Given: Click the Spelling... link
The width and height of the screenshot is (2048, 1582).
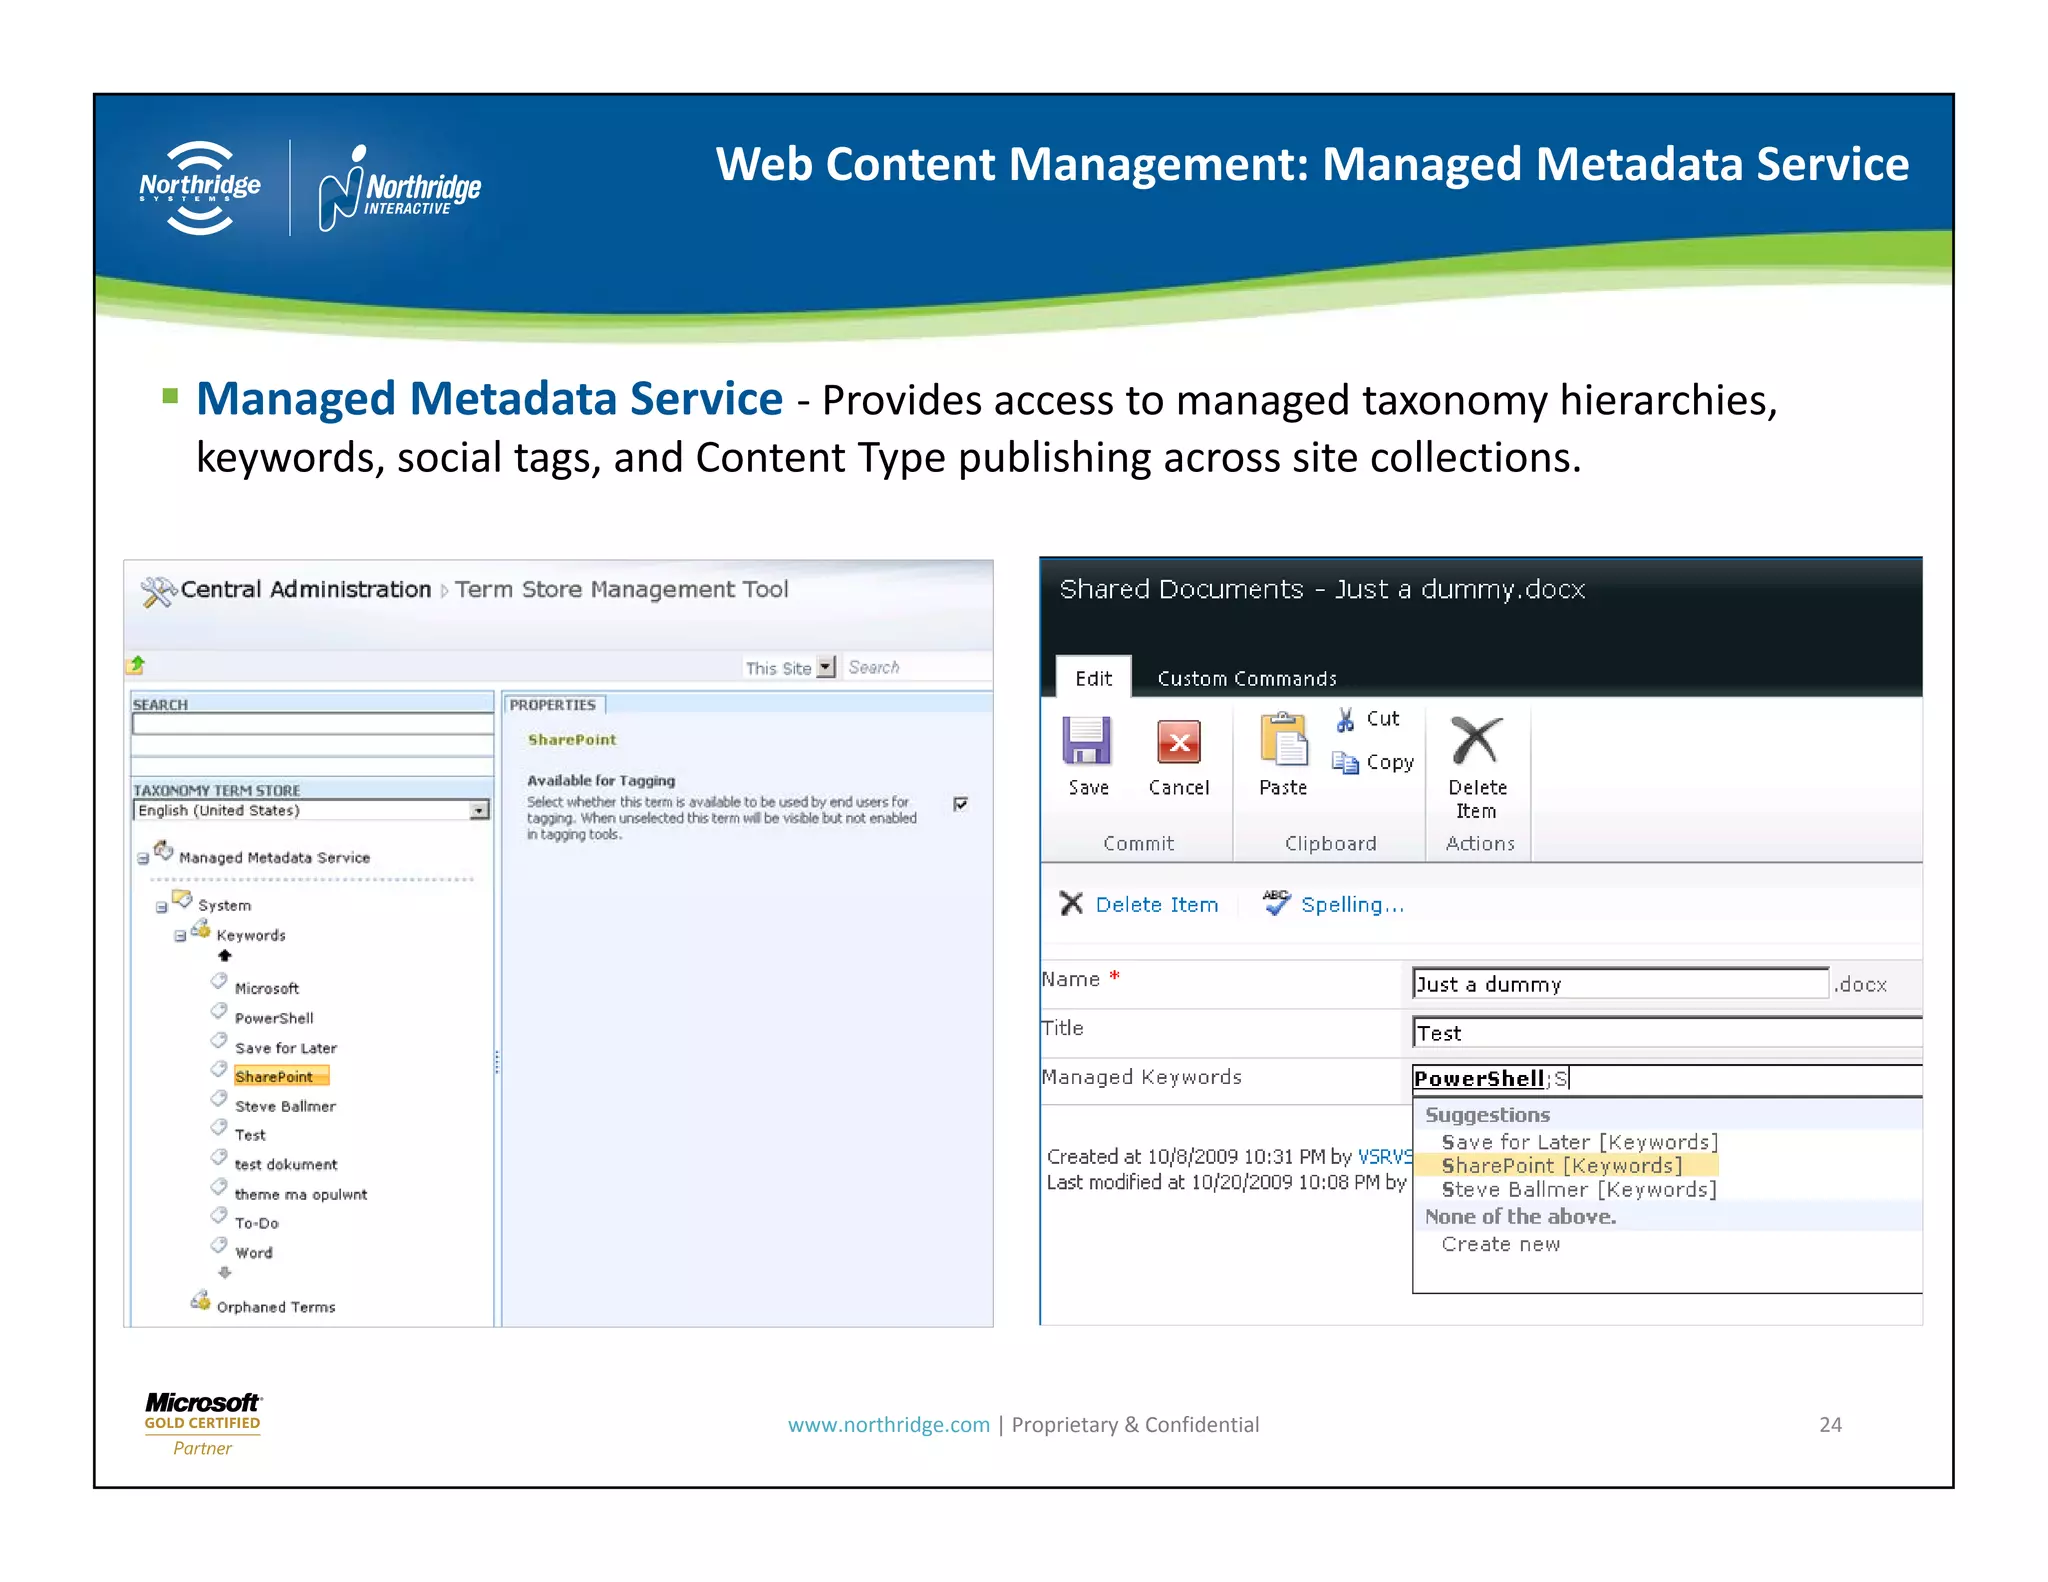Looking at the screenshot, I should 1352,905.
